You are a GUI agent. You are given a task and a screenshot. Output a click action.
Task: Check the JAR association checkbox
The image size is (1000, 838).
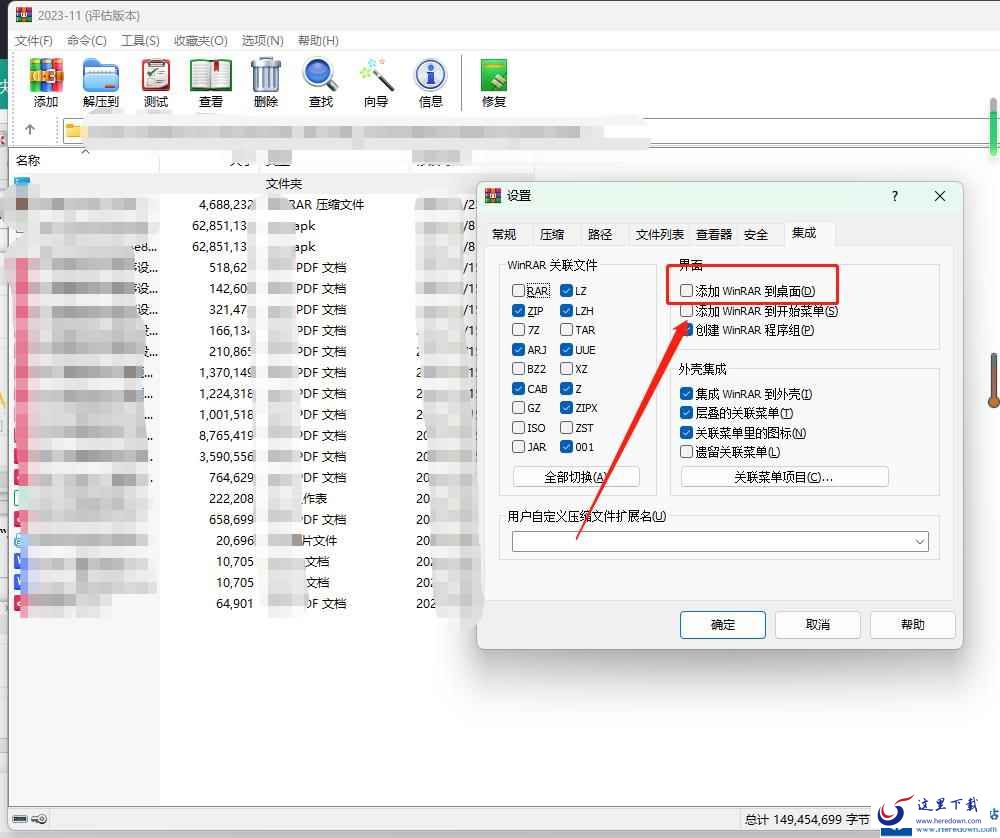[518, 446]
